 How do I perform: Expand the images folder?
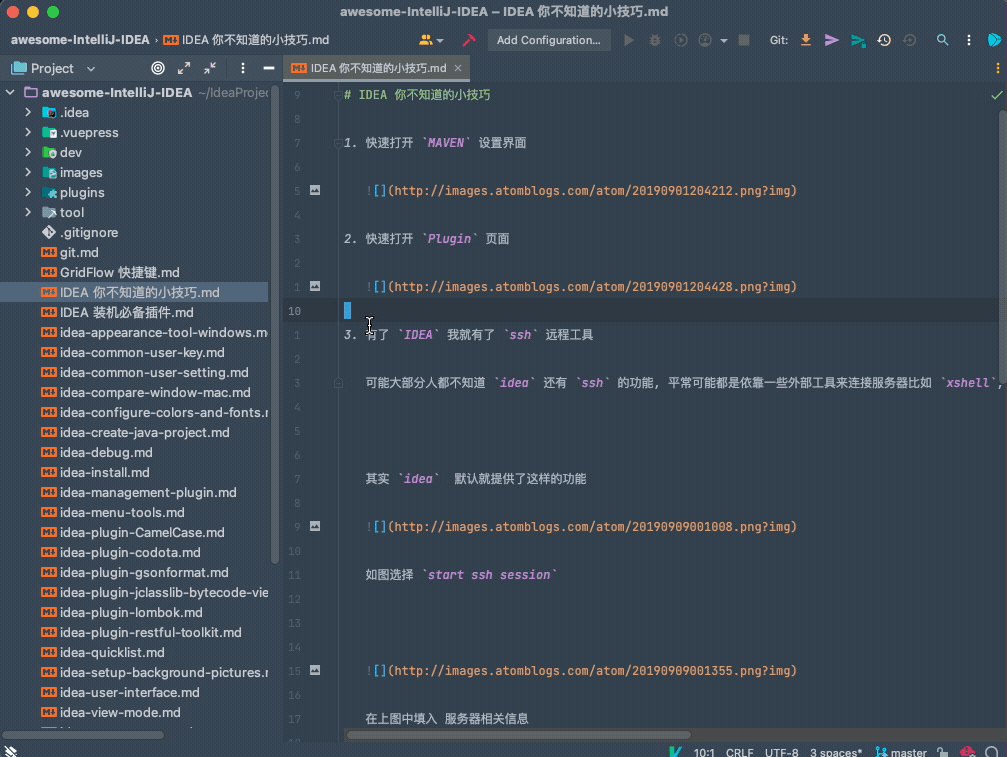28,172
